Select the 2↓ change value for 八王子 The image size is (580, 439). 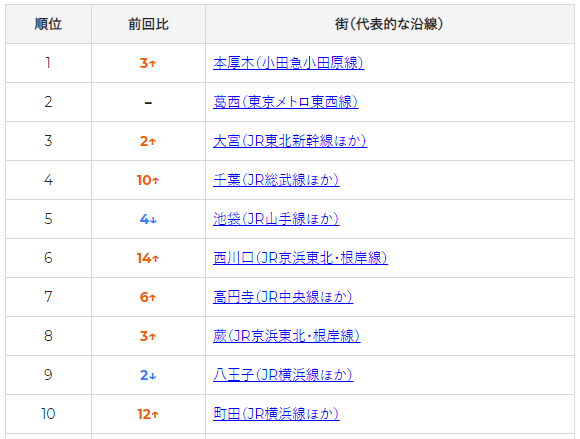click(x=148, y=375)
